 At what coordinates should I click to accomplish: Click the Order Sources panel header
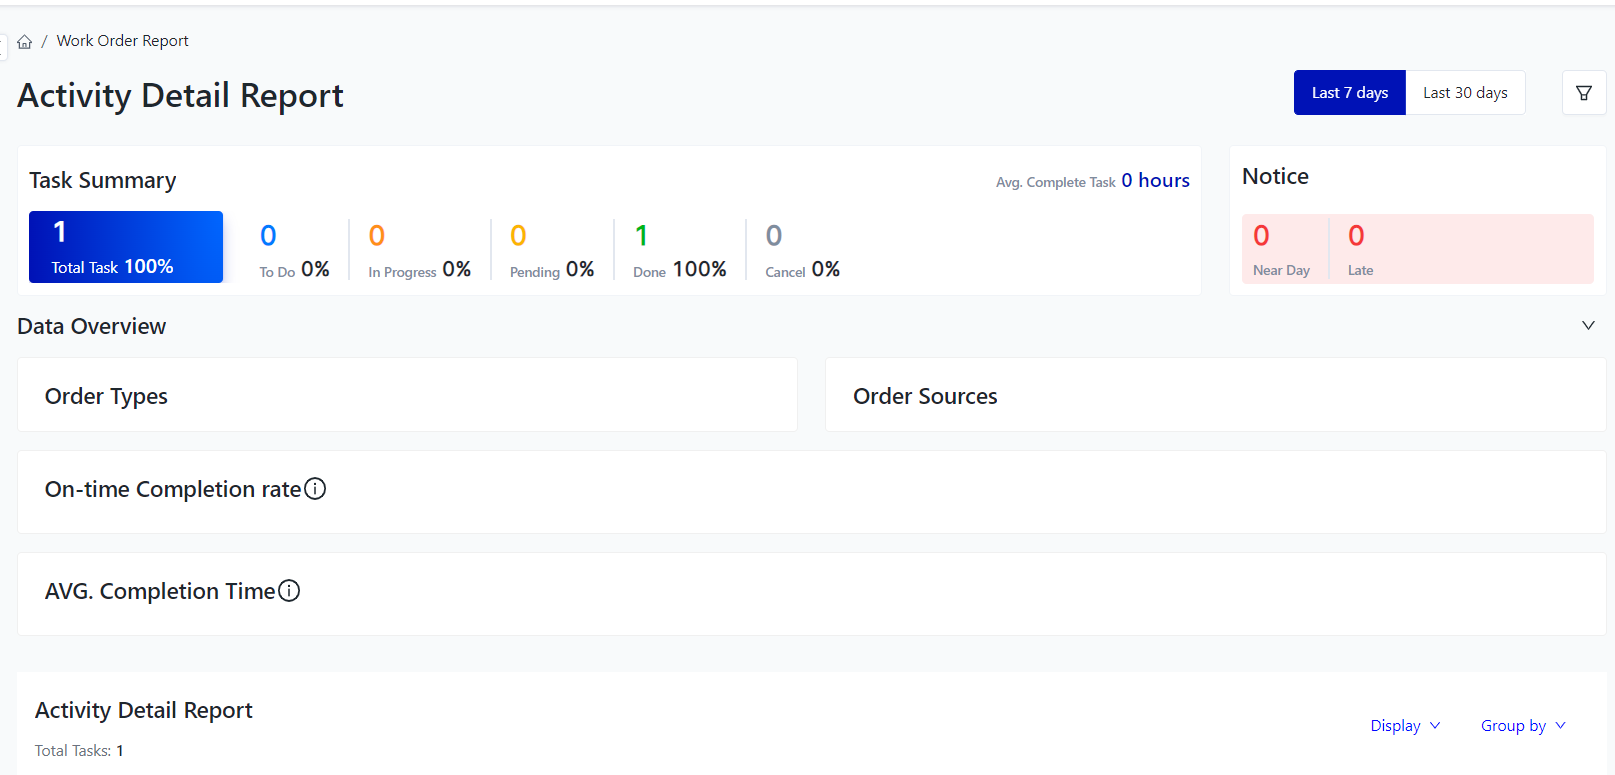(x=925, y=396)
